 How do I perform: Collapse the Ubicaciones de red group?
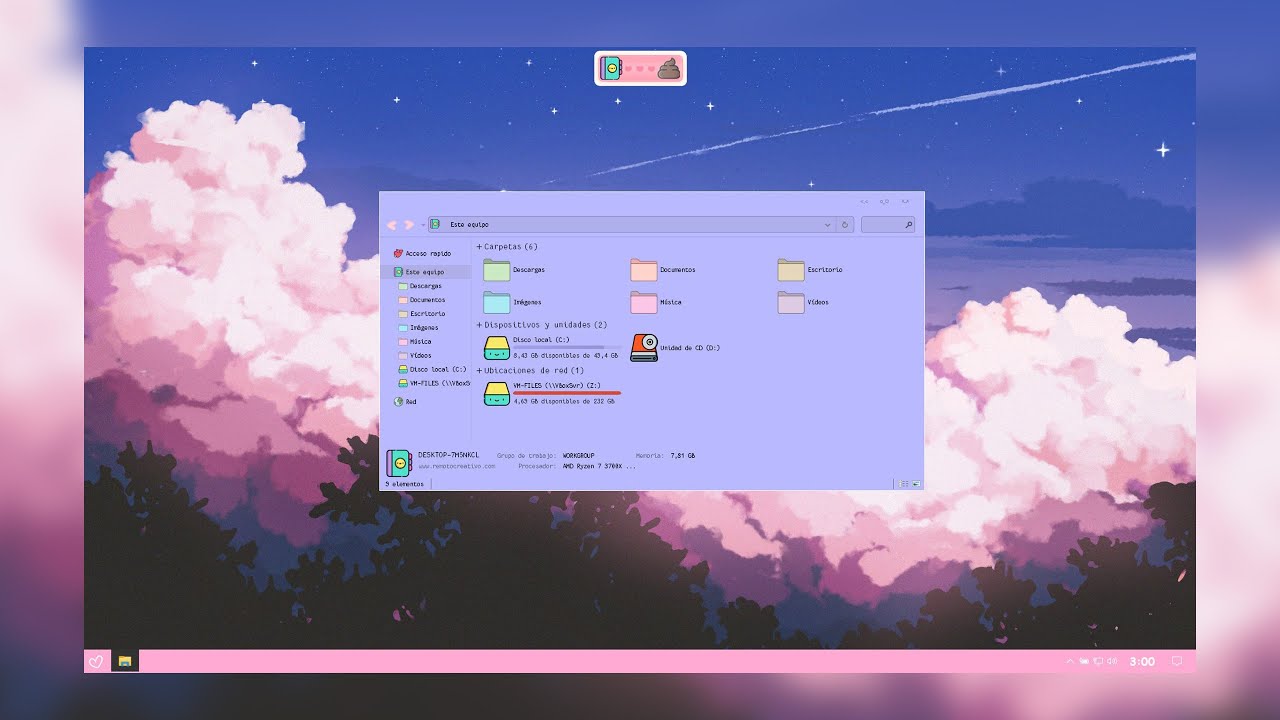tap(479, 371)
